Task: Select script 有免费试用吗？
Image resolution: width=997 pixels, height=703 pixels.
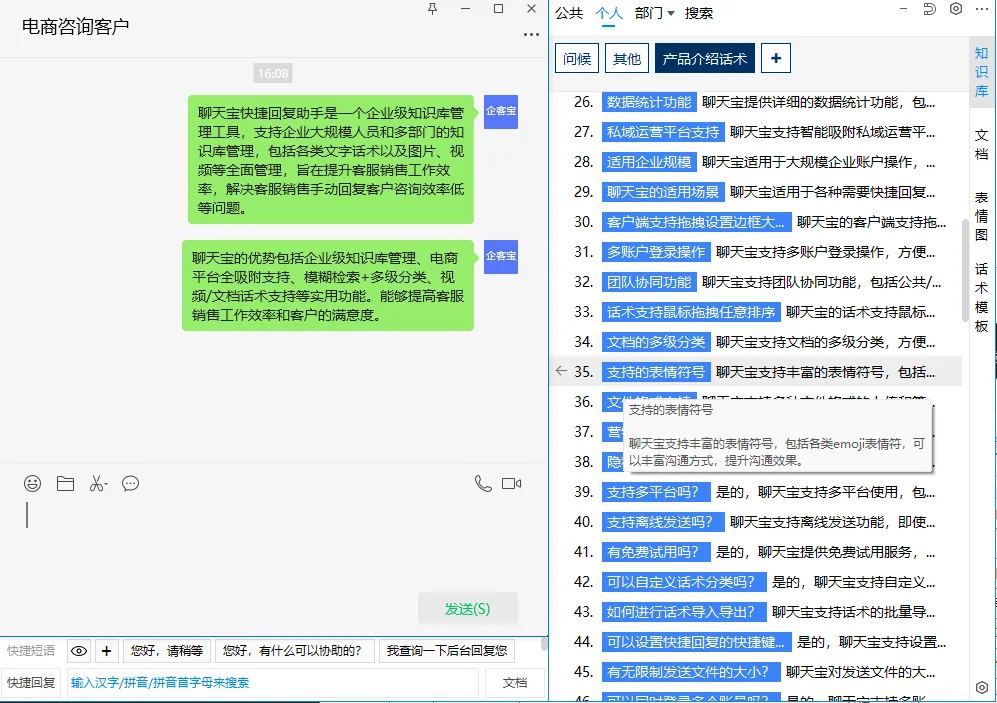Action: 656,552
